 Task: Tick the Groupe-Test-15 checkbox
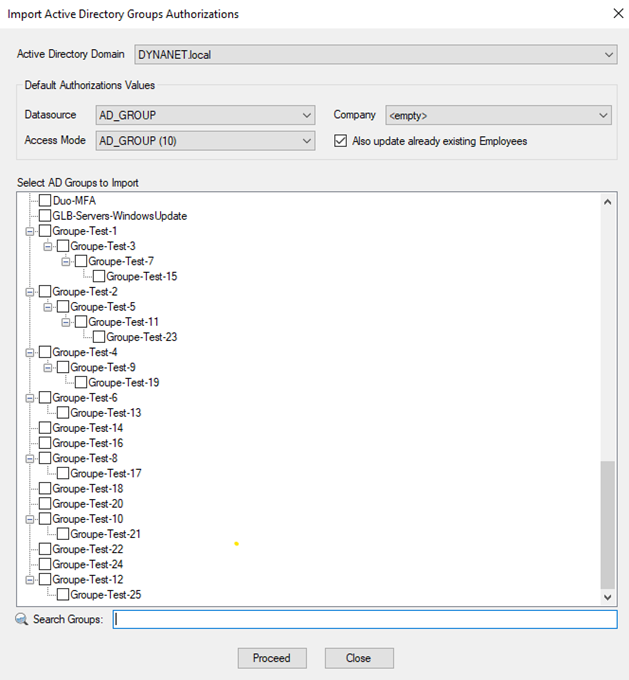tap(98, 277)
